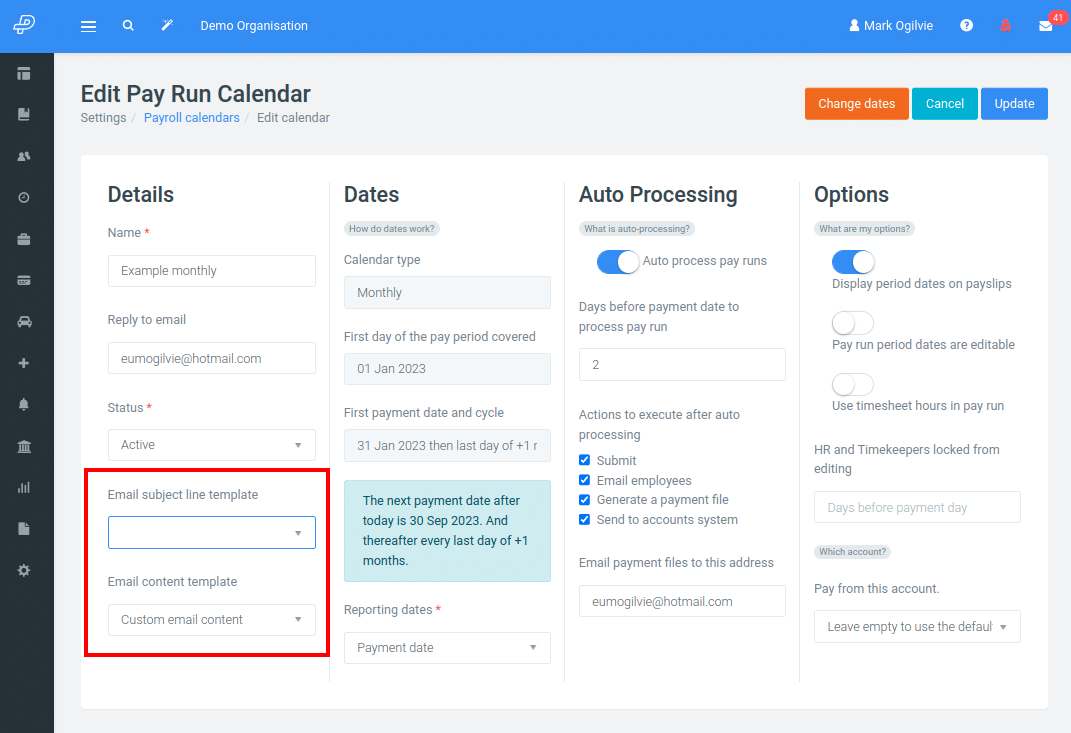Open the search magnifier in the top bar
1071x733 pixels.
coord(128,25)
